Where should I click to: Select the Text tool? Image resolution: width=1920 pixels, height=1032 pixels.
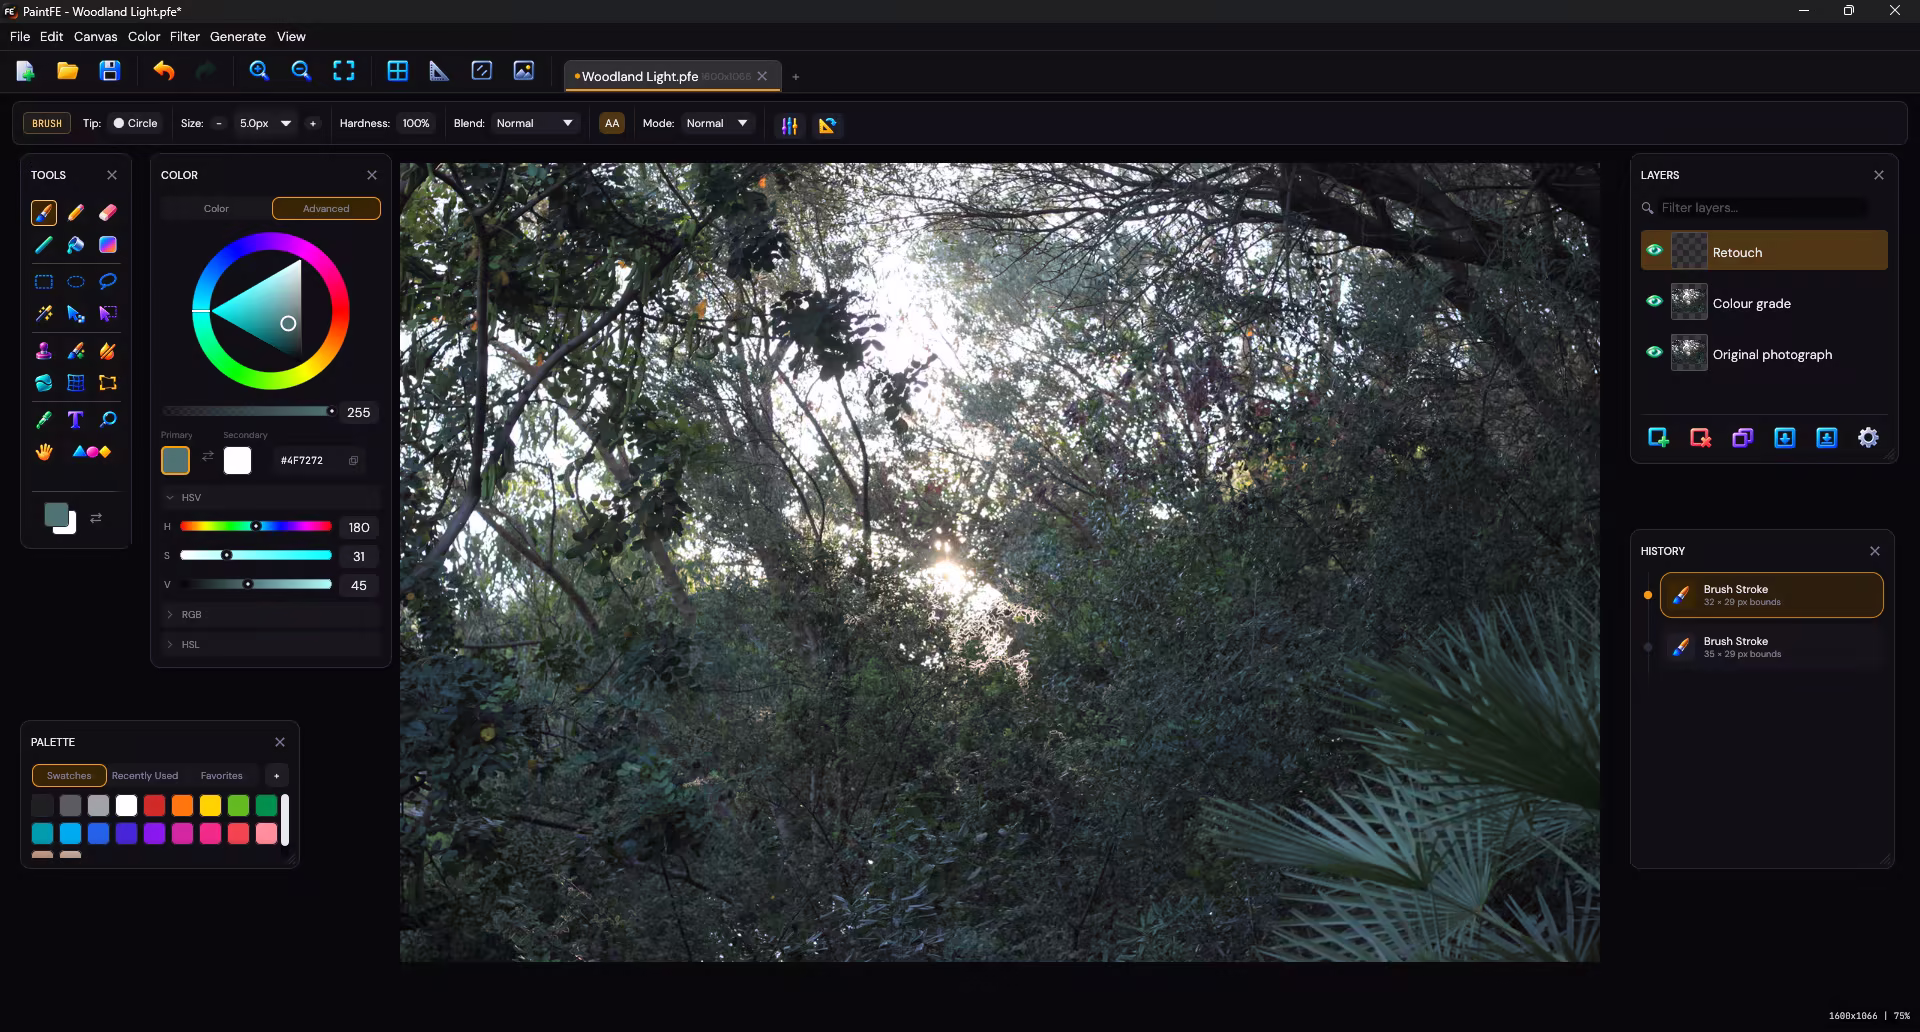[76, 420]
